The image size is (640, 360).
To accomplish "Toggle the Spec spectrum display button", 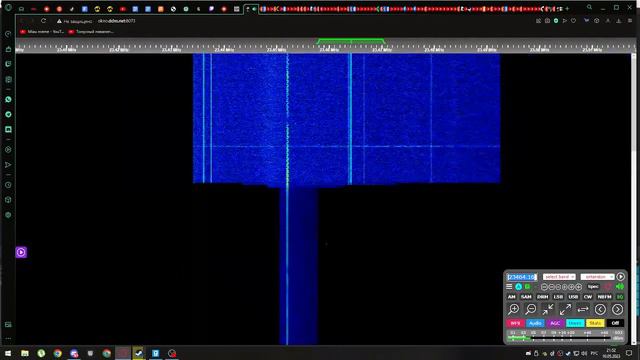I will pos(593,287).
